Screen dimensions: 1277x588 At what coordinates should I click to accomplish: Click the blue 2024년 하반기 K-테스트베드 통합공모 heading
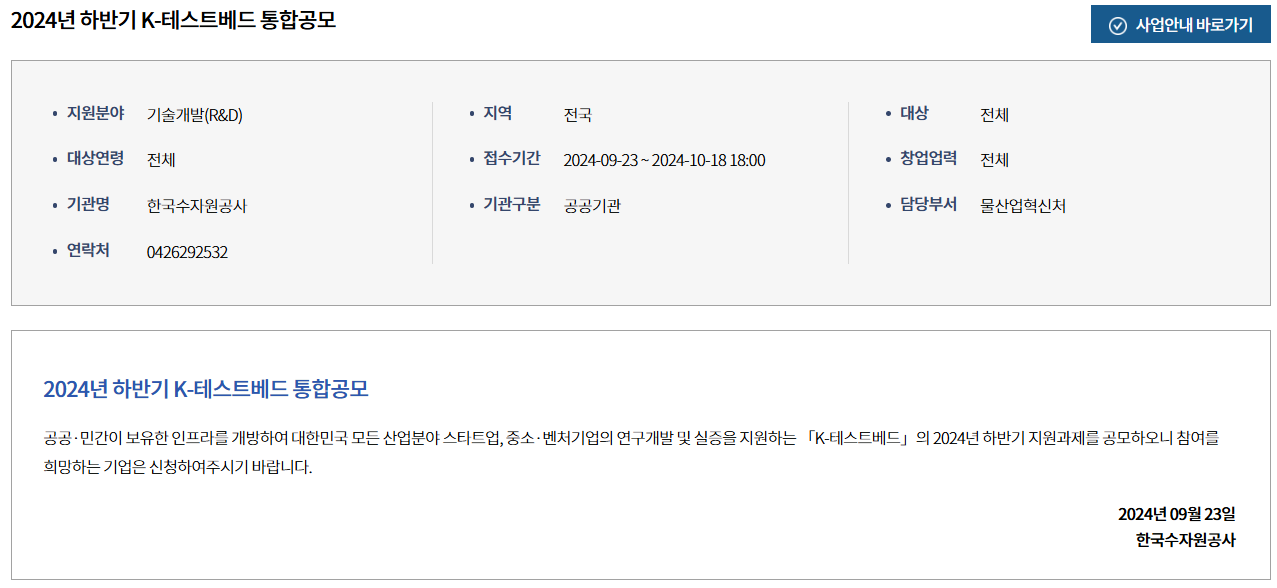206,389
